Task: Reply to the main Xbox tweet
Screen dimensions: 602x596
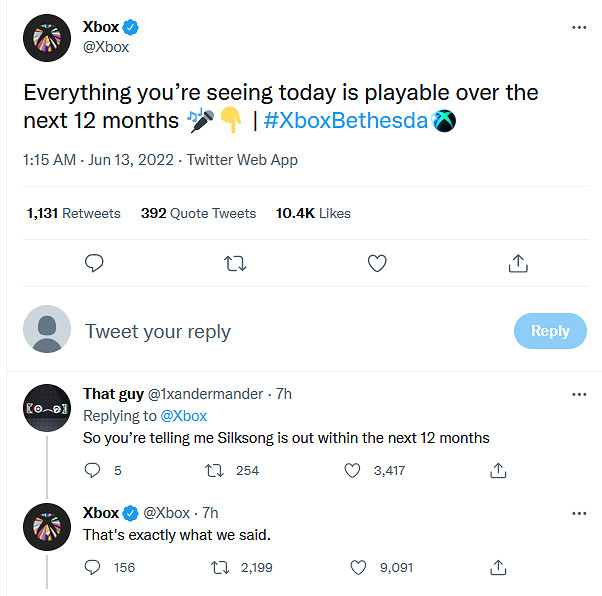Action: pyautogui.click(x=95, y=263)
